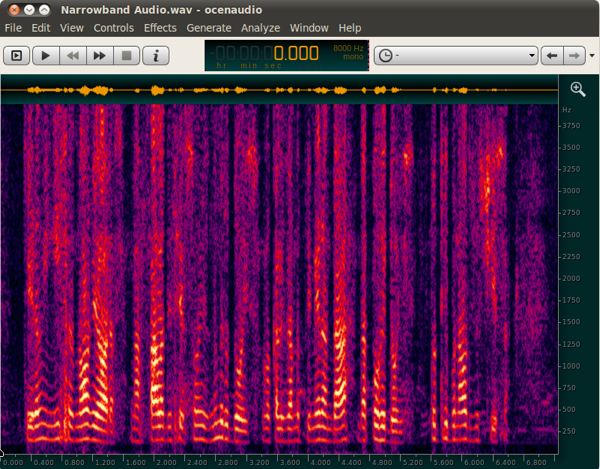Open the small toolbar overflow arrow
This screenshot has width=600, height=469.
click(x=592, y=56)
